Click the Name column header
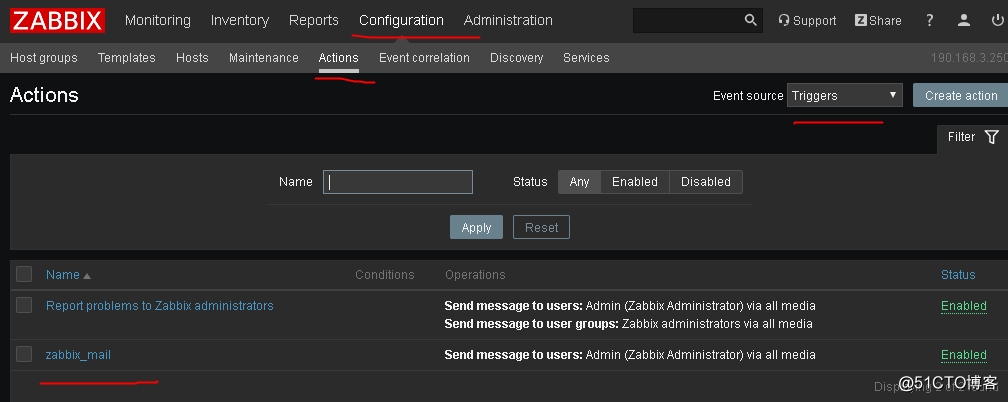1008x402 pixels. pos(63,275)
